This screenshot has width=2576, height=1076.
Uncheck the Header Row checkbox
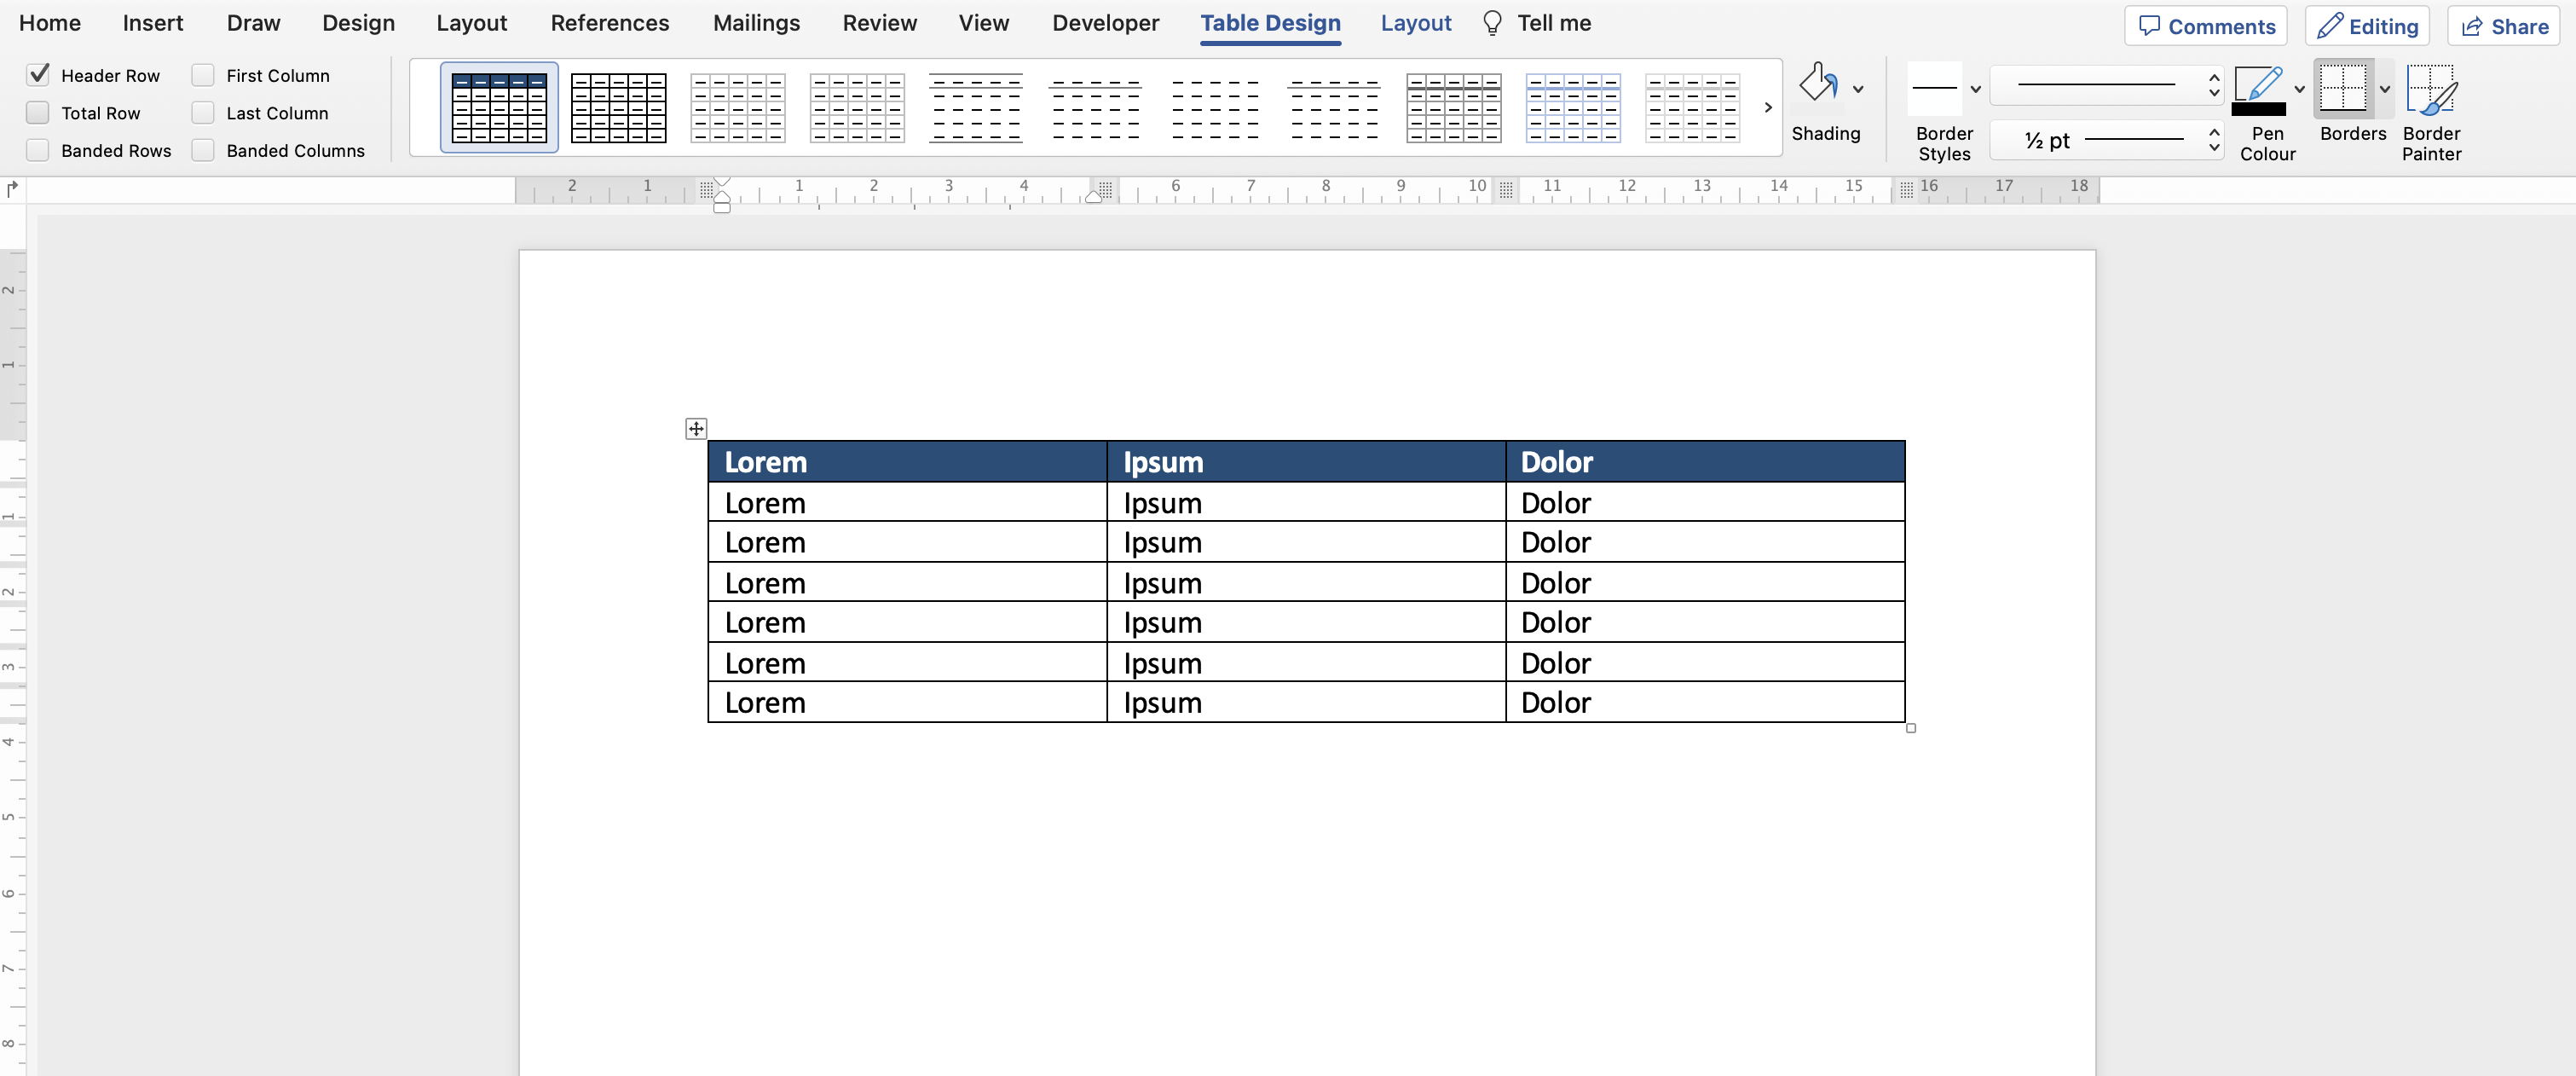pyautogui.click(x=38, y=74)
